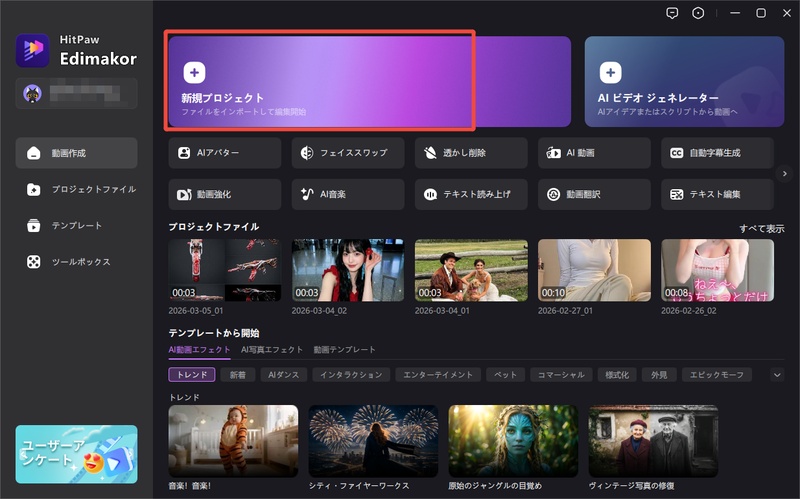Switch to AI写真エフェクト tab
The height and width of the screenshot is (499, 800).
[272, 350]
